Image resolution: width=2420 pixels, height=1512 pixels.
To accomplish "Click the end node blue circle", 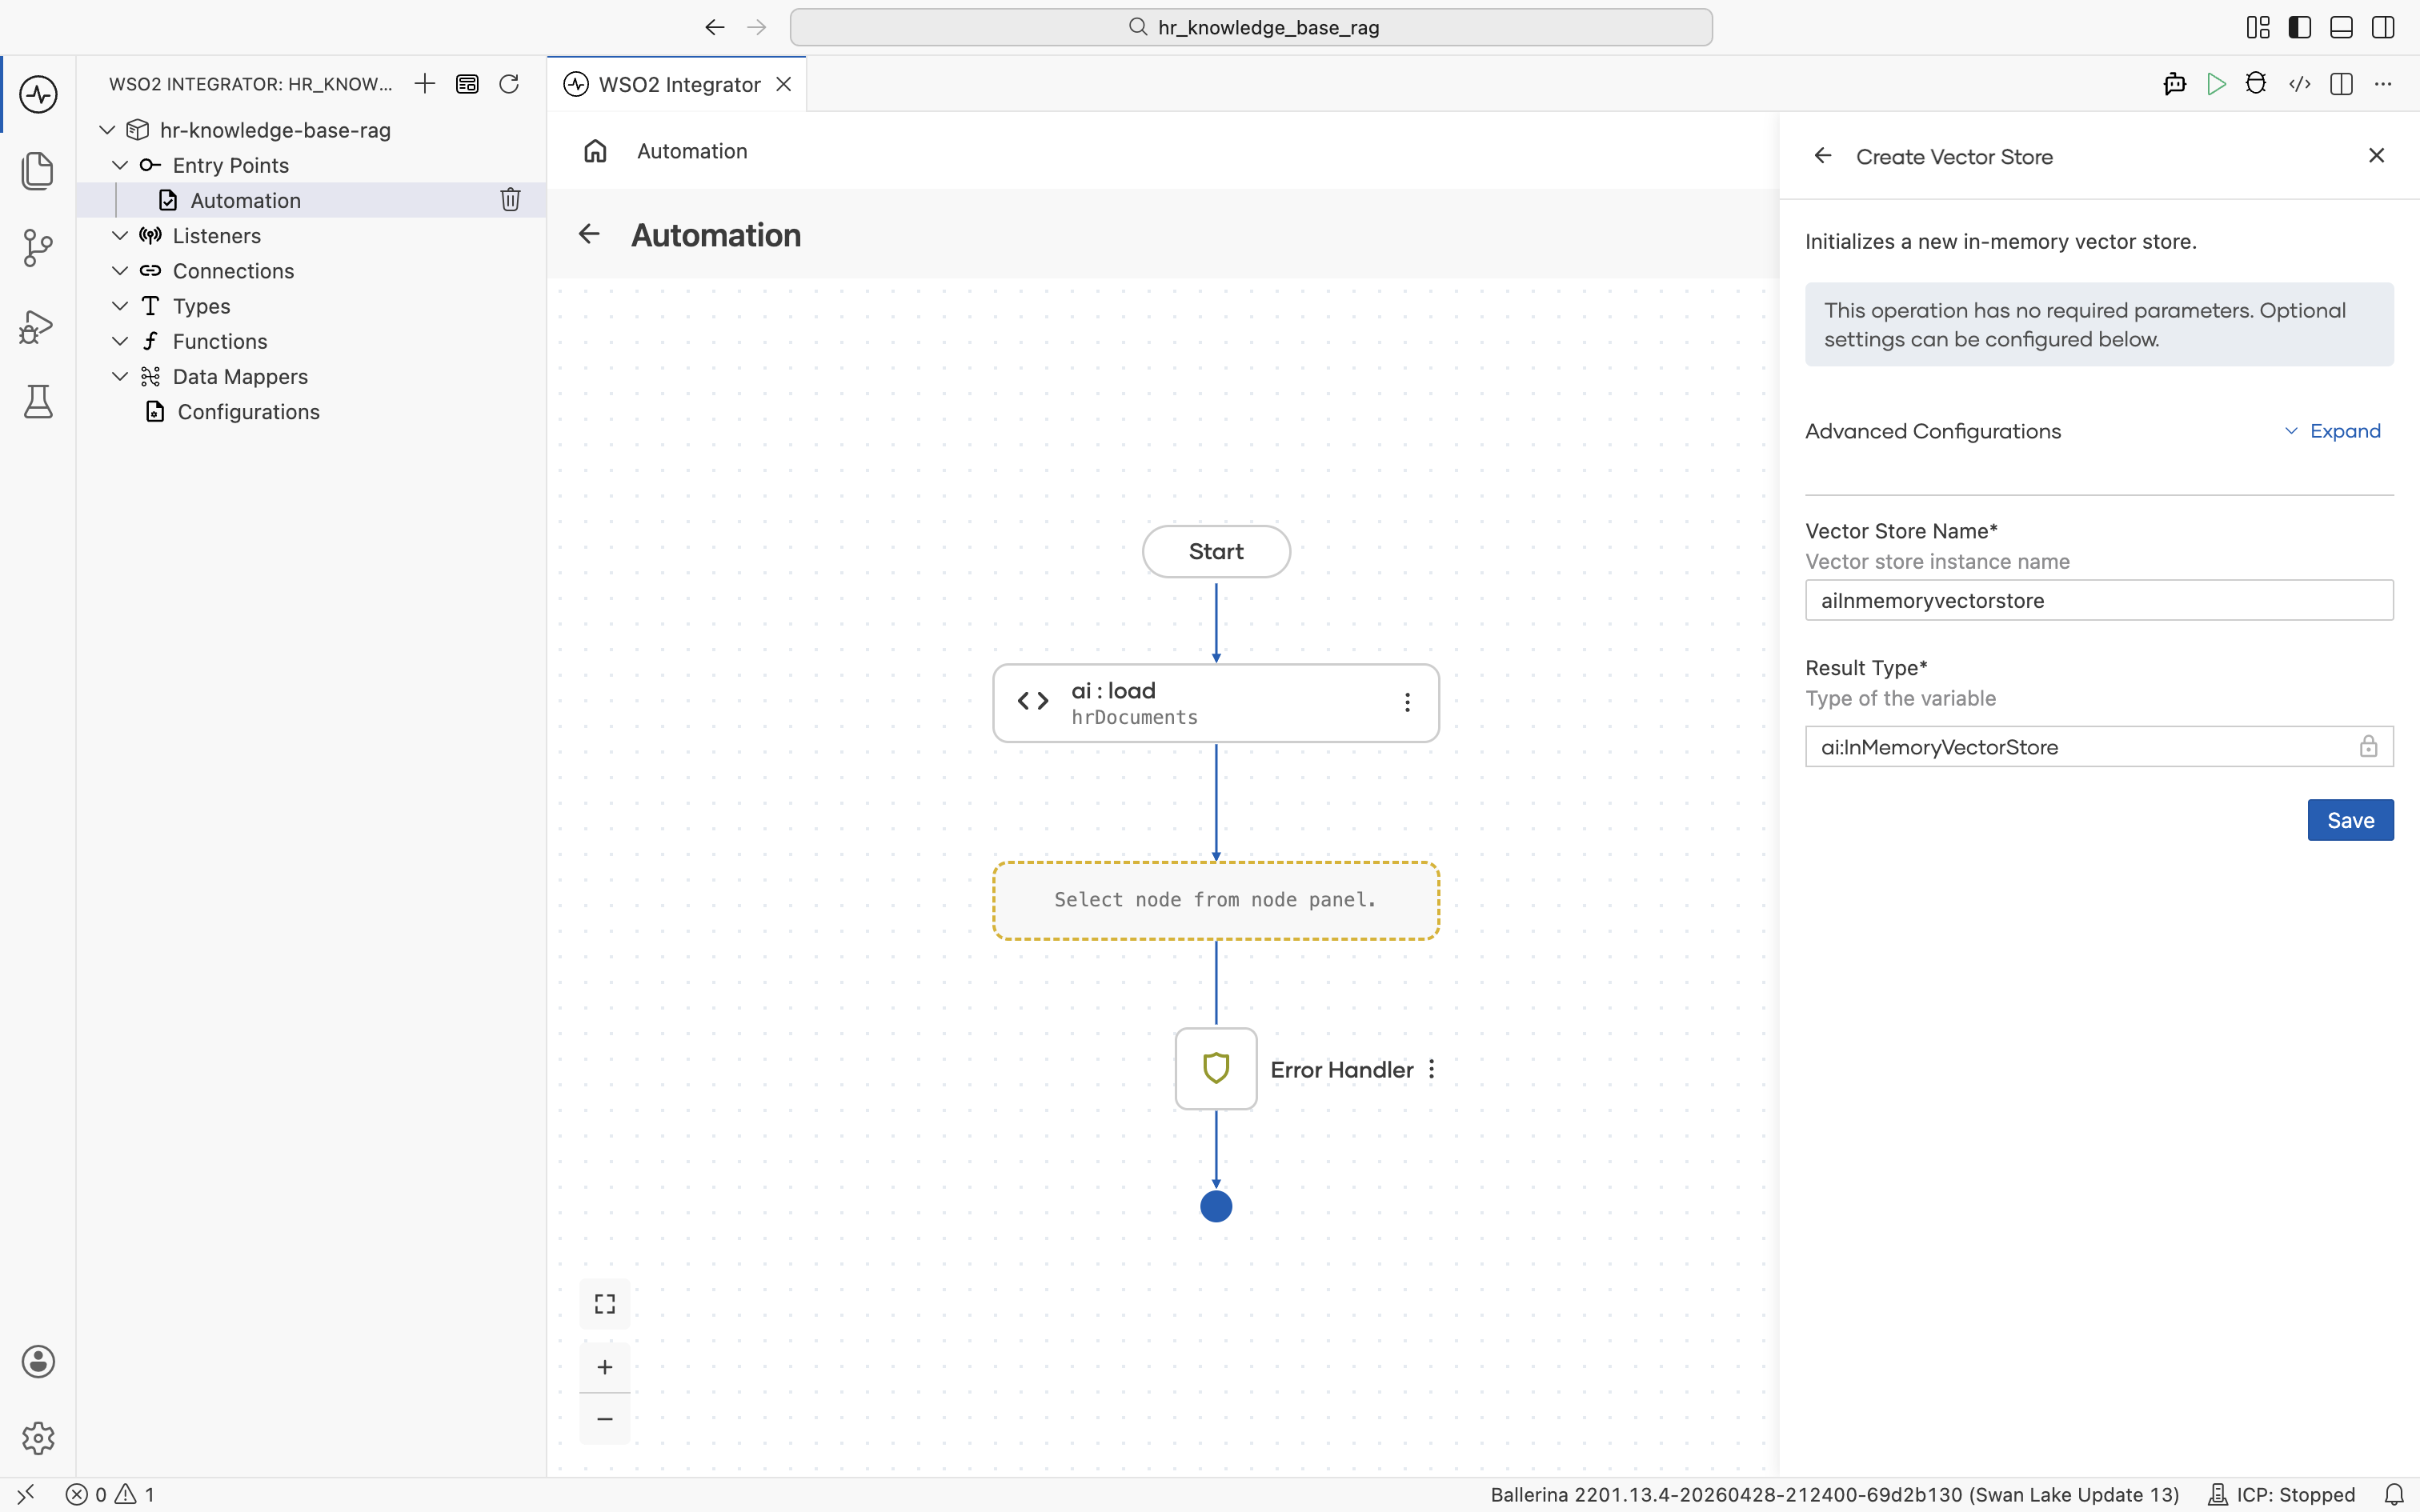I will coord(1216,1206).
